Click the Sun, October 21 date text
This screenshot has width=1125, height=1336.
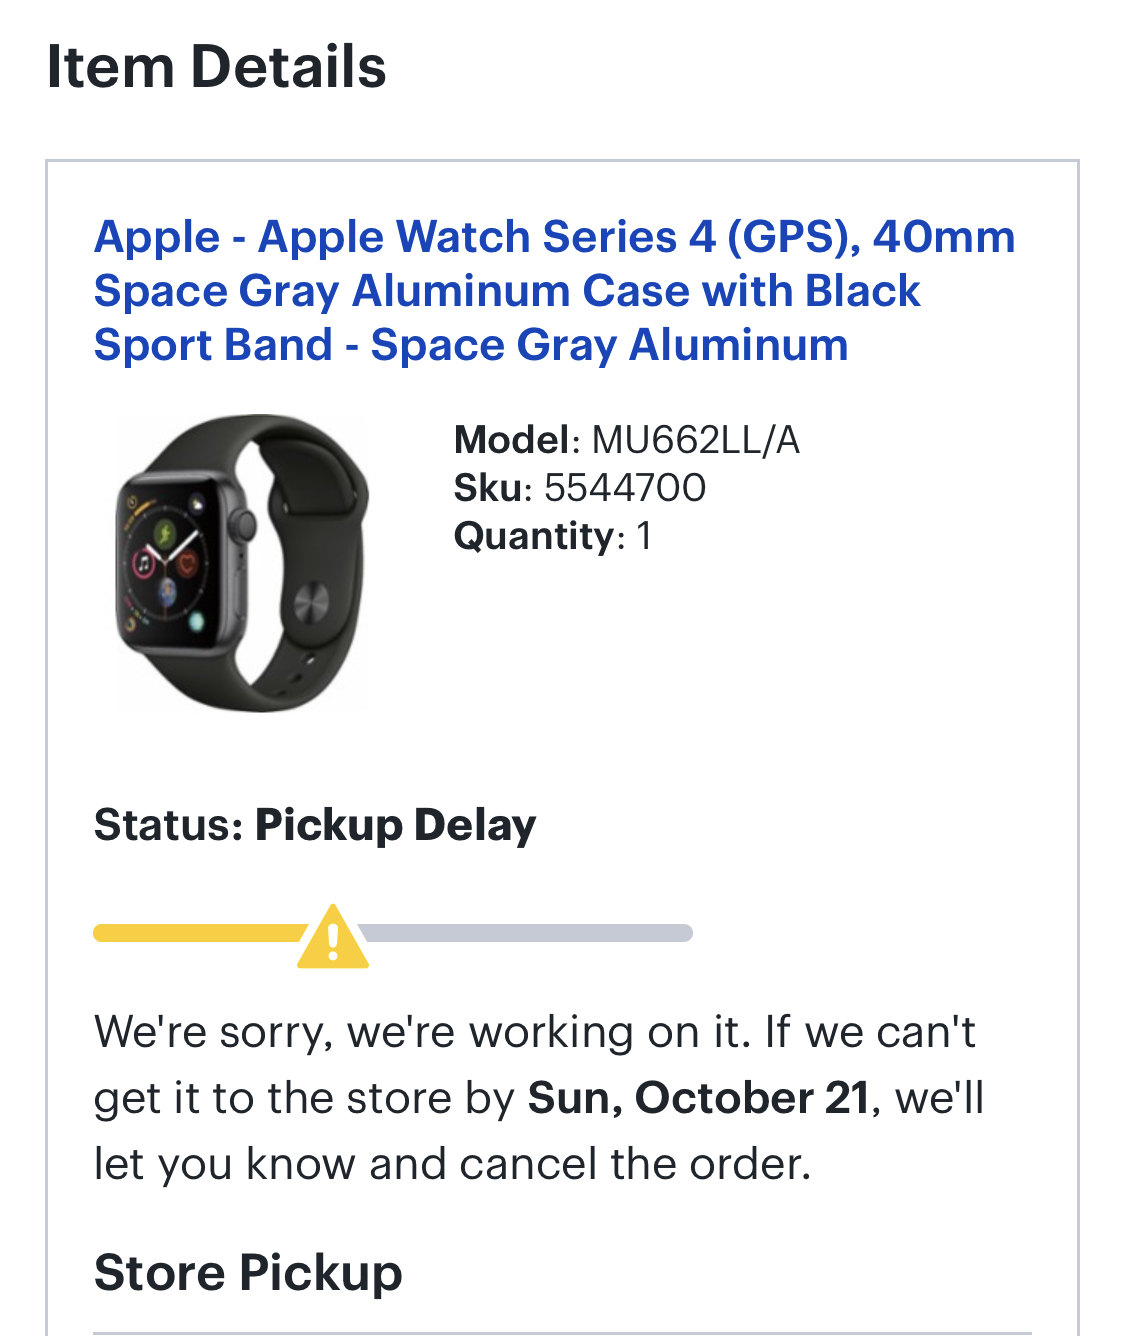[698, 1098]
